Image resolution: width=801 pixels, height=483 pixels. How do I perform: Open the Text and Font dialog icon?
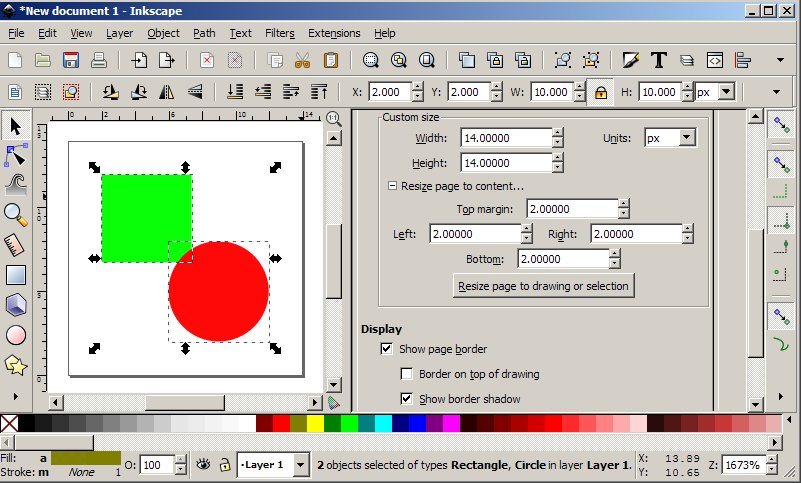click(659, 60)
